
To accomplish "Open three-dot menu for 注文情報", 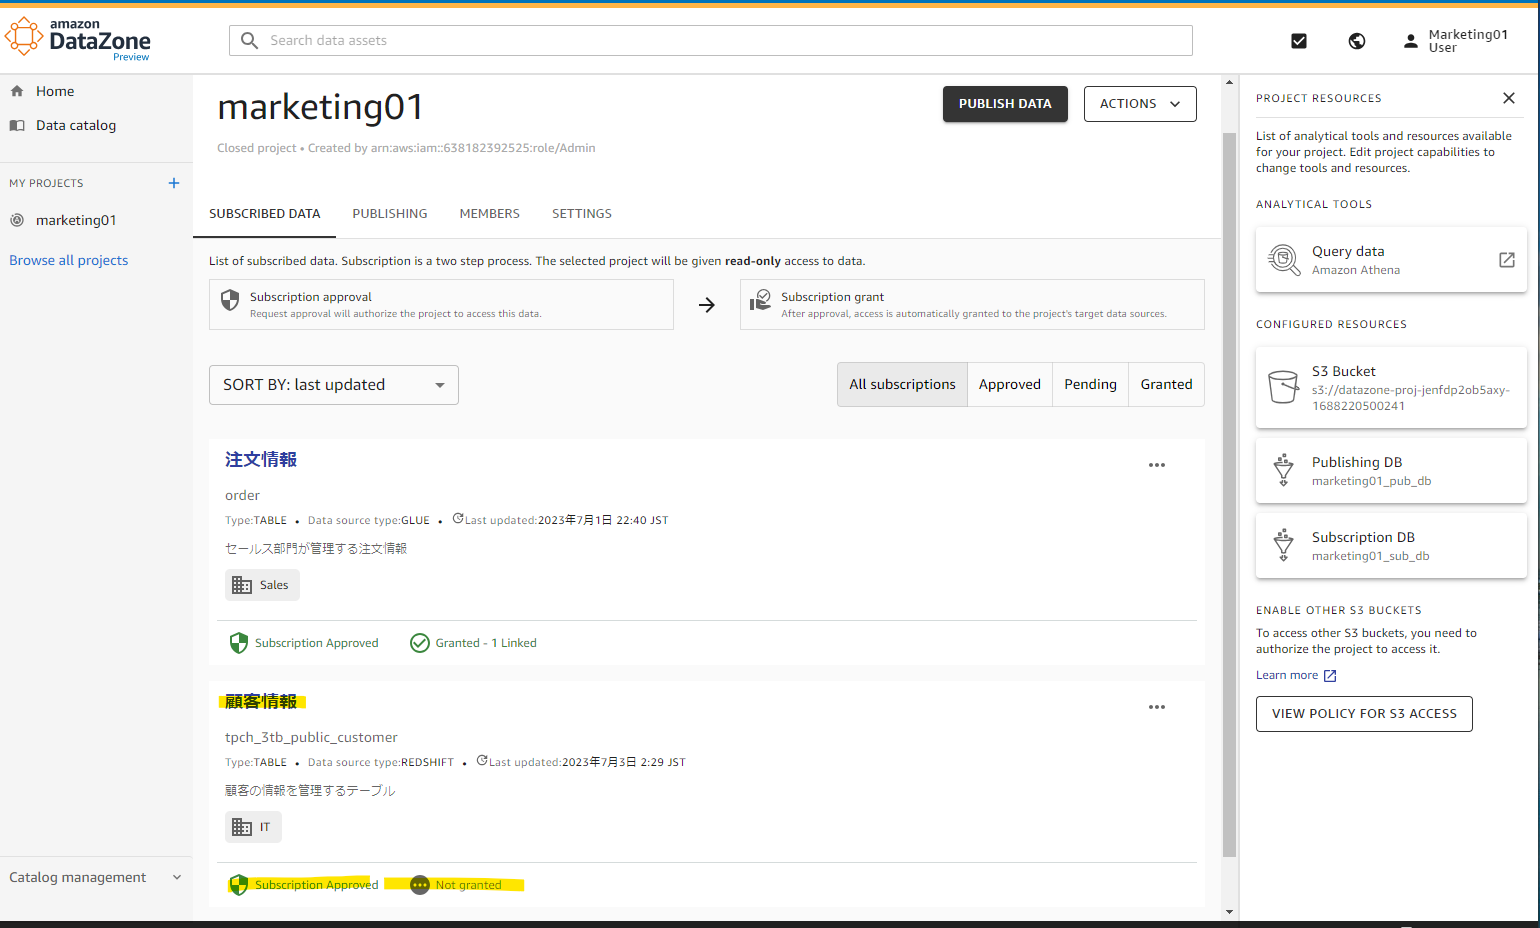I will (x=1157, y=465).
